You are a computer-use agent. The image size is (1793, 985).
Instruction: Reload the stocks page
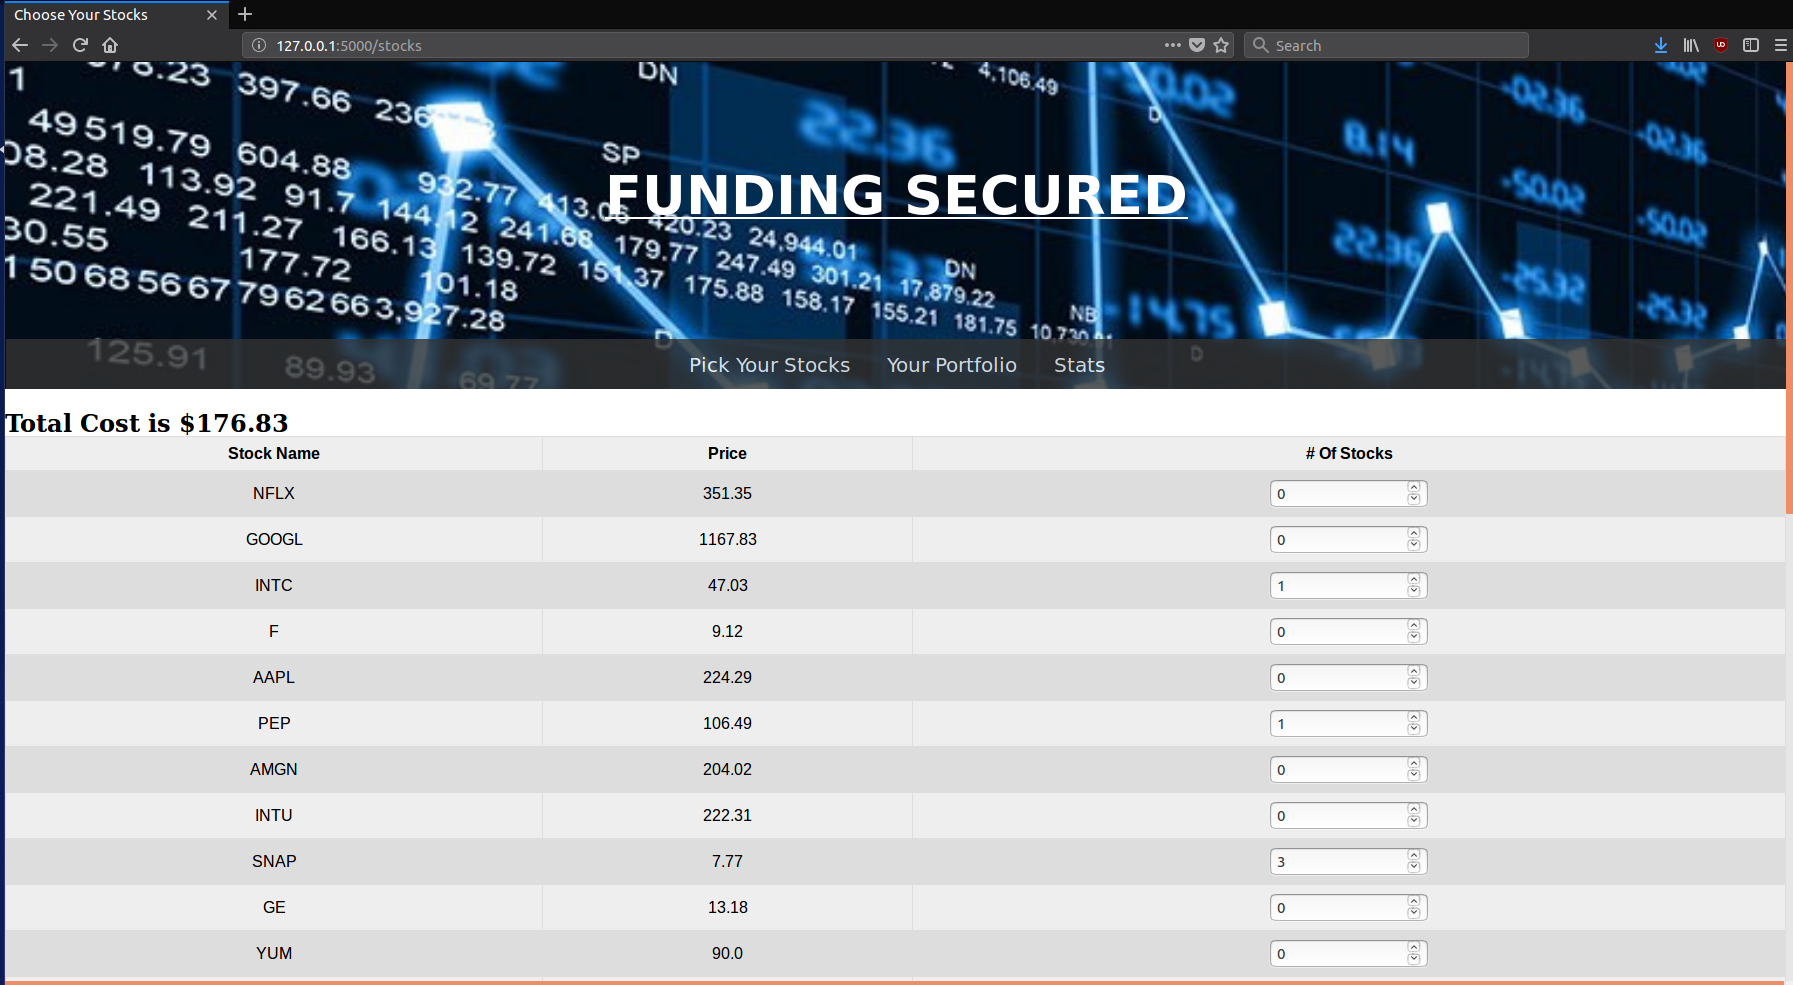pos(81,45)
